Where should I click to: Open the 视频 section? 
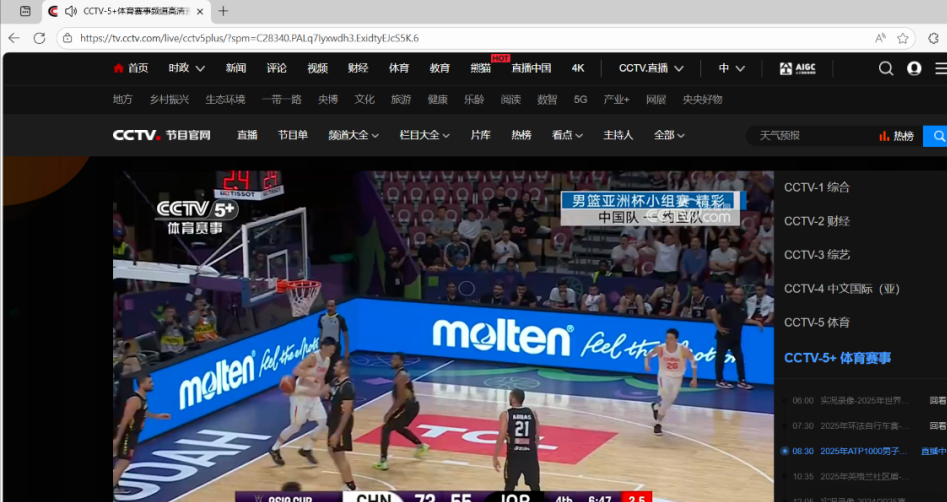[318, 68]
